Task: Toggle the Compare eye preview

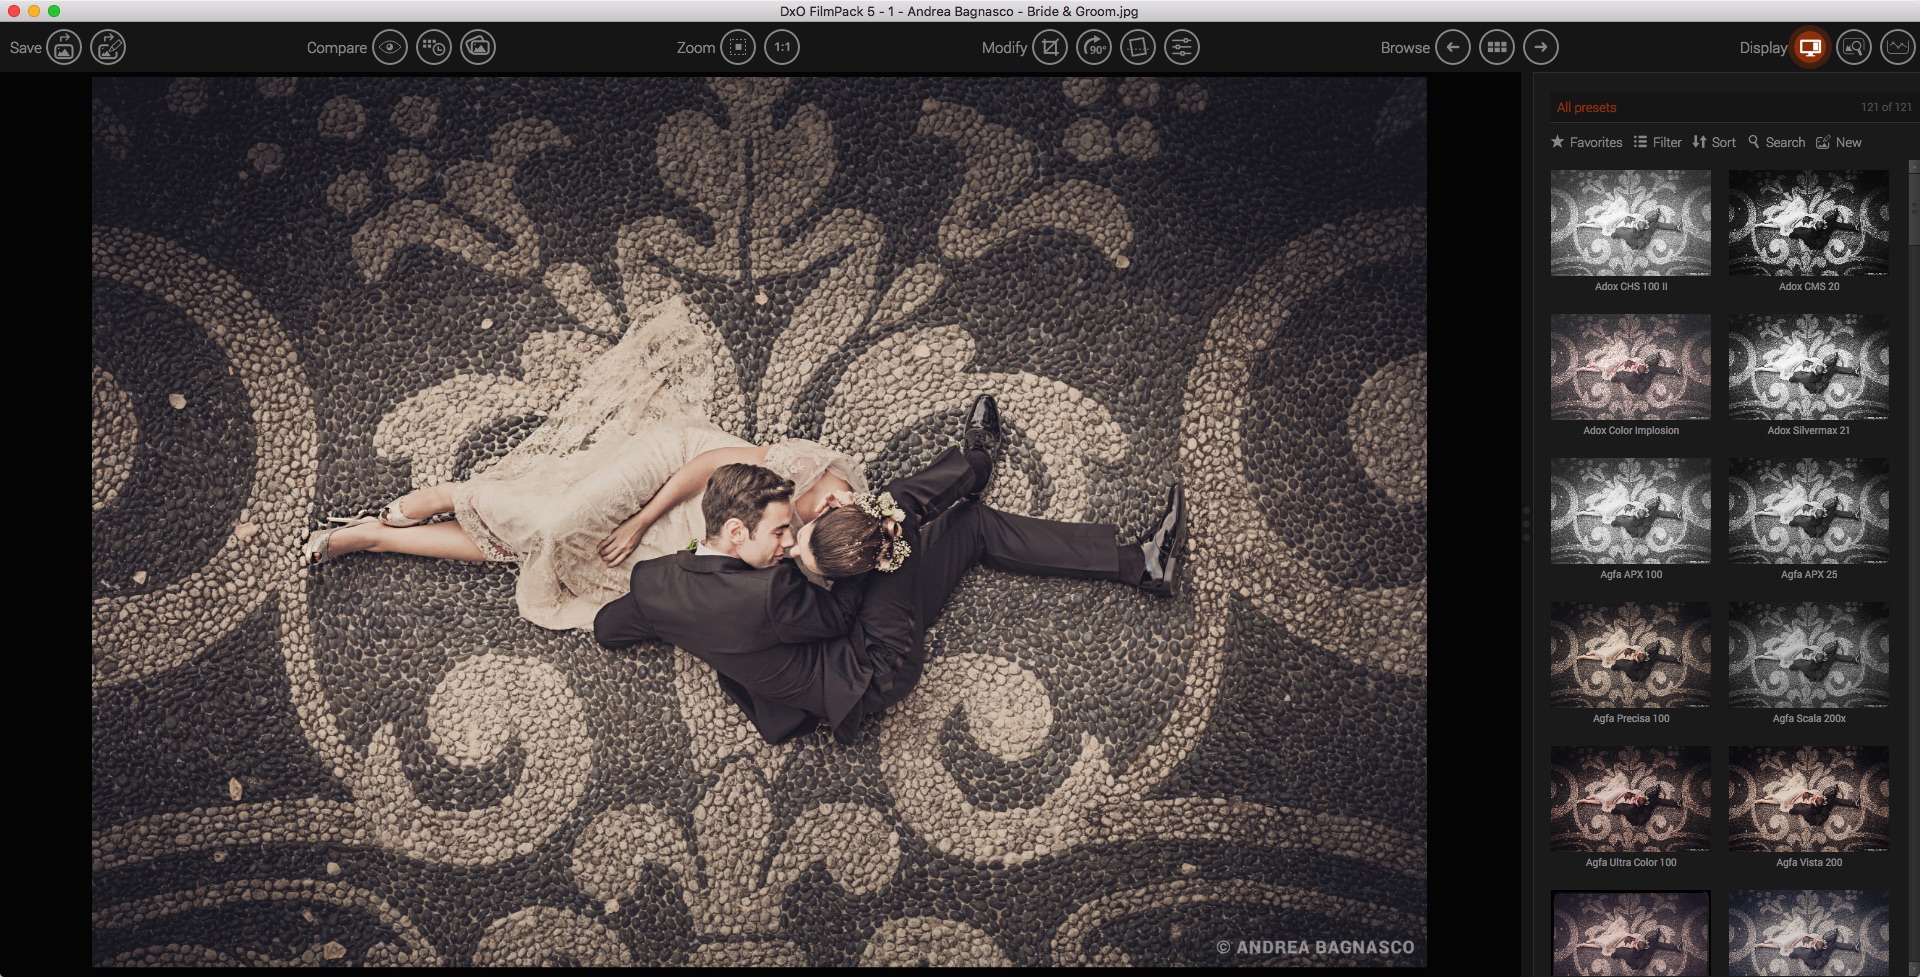Action: point(390,47)
